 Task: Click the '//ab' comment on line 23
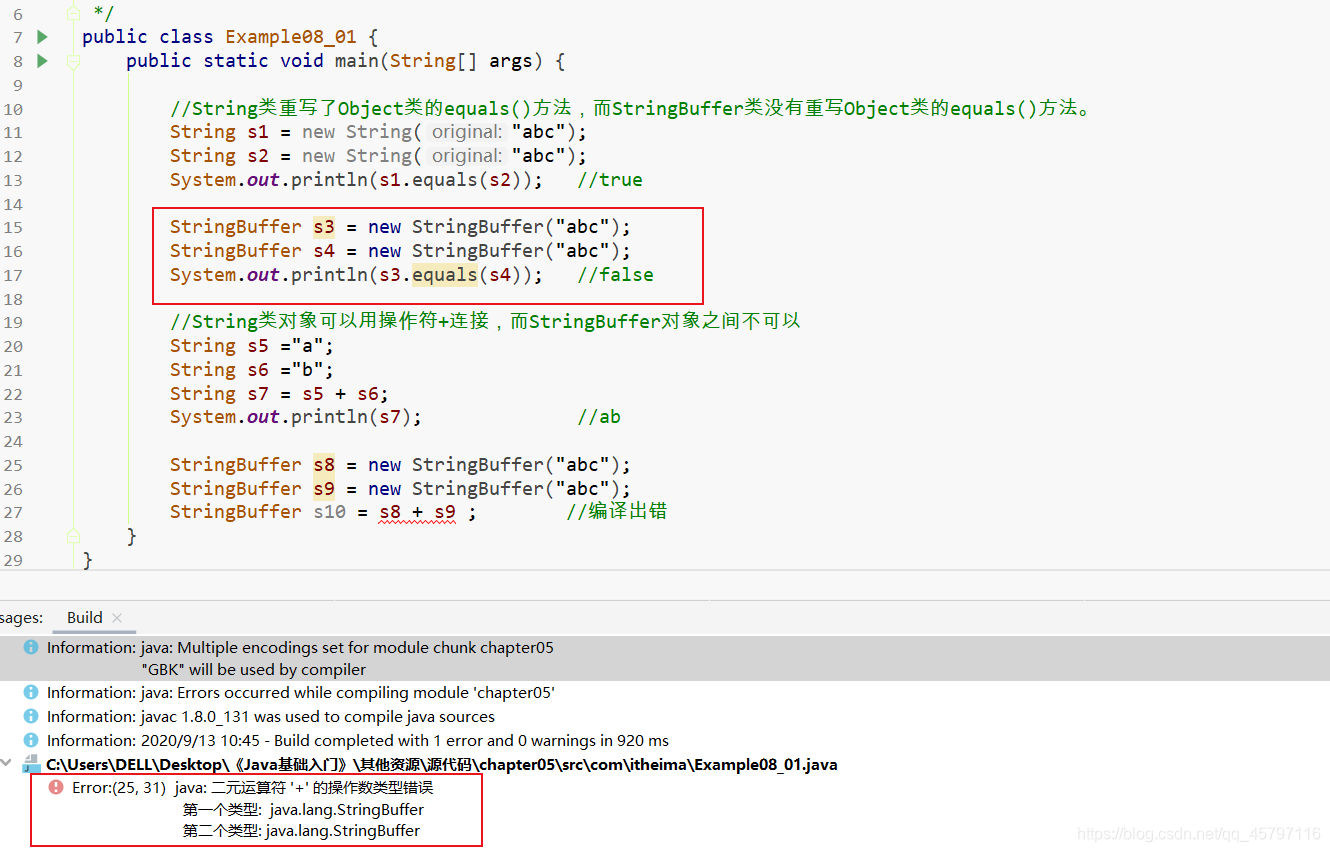(599, 417)
